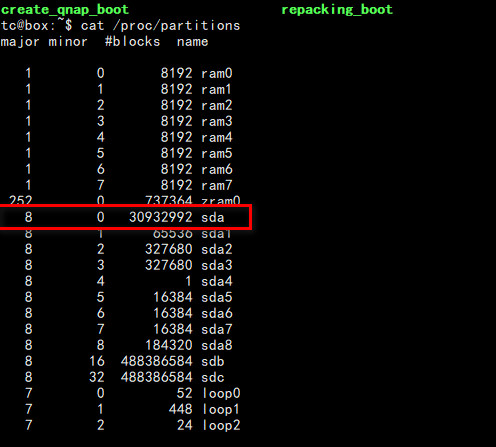Click the sda device name
This screenshot has width=496, height=447.
tap(213, 217)
